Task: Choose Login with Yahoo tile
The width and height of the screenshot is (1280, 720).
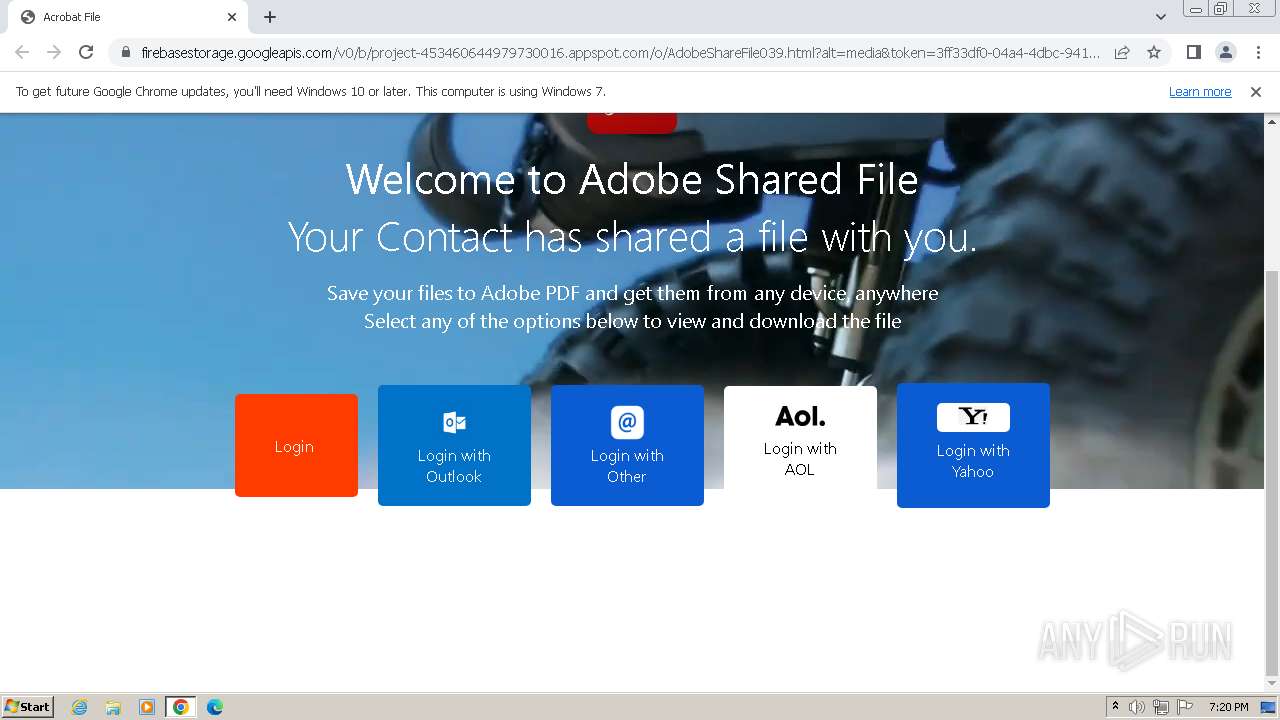Action: point(973,446)
